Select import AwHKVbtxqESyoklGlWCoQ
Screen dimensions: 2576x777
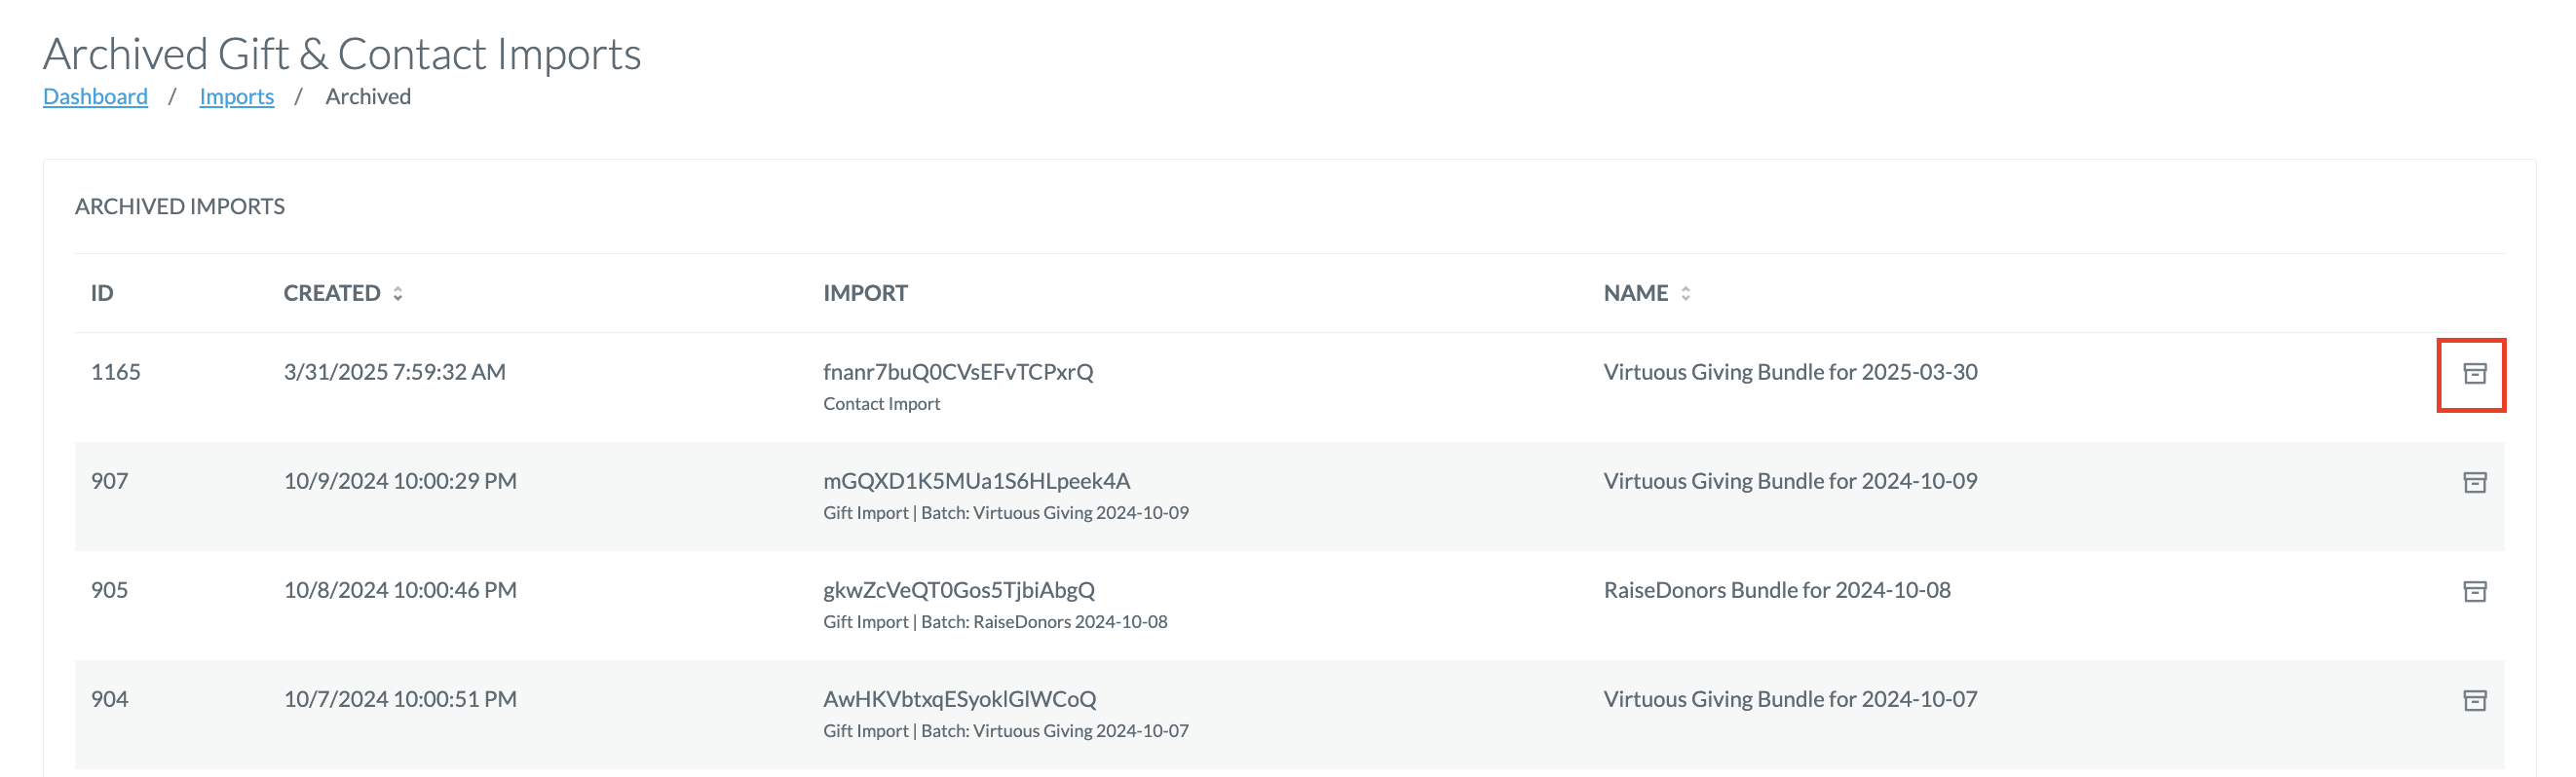960,699
